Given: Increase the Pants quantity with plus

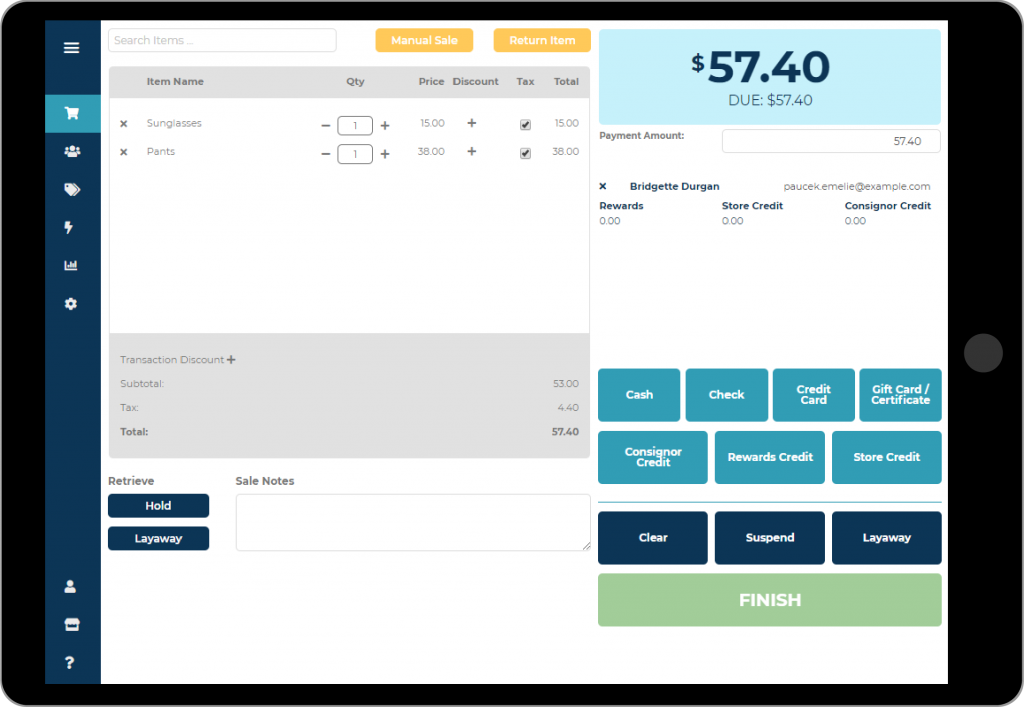Looking at the screenshot, I should [385, 154].
